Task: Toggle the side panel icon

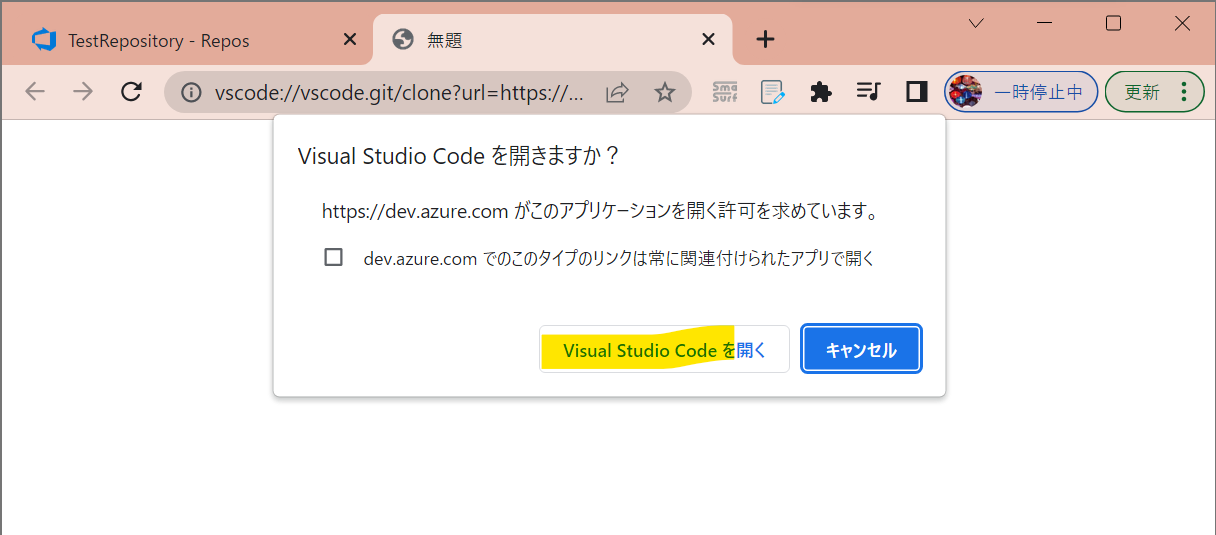Action: [x=915, y=92]
